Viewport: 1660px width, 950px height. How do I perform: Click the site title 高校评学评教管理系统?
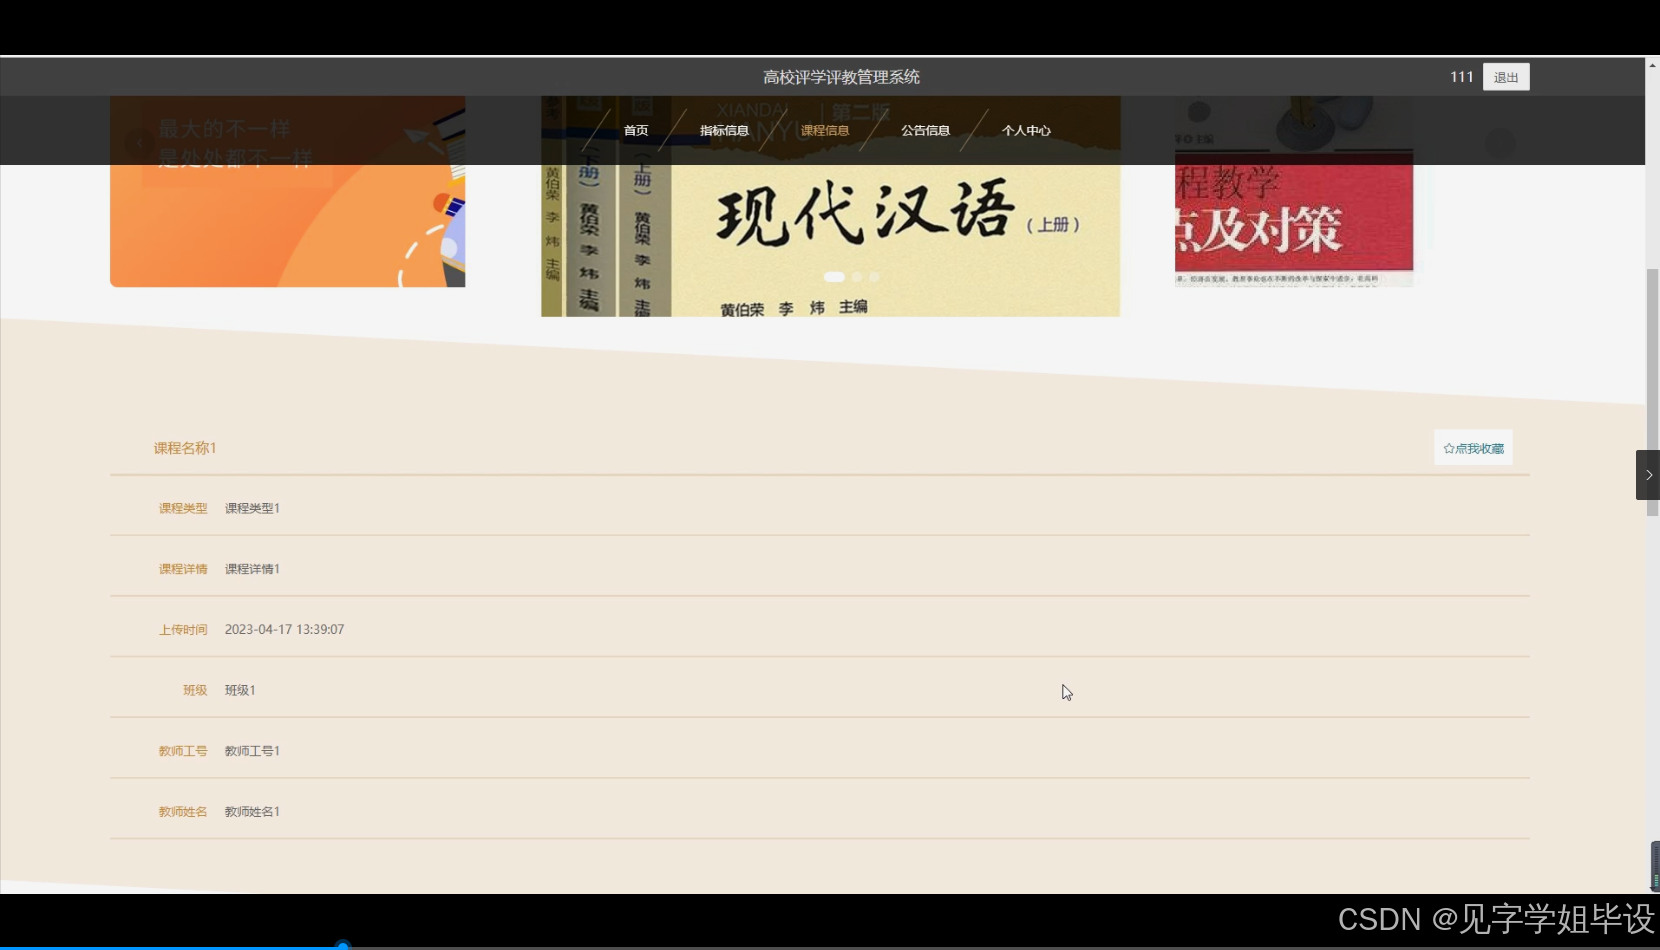click(841, 76)
